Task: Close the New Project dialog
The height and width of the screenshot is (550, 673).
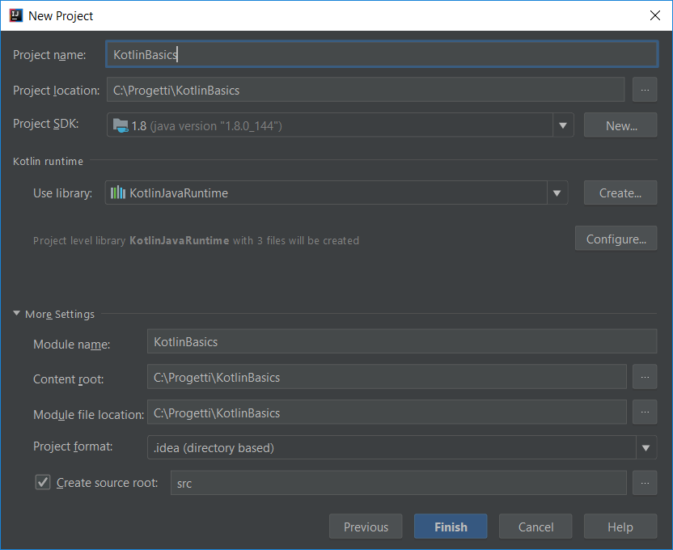Action: [654, 16]
